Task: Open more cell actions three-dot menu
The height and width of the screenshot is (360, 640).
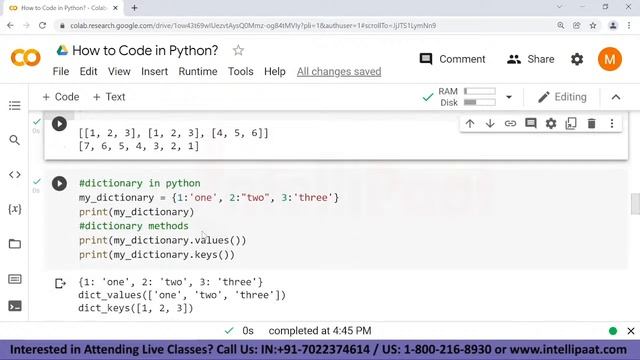Action: click(x=611, y=123)
